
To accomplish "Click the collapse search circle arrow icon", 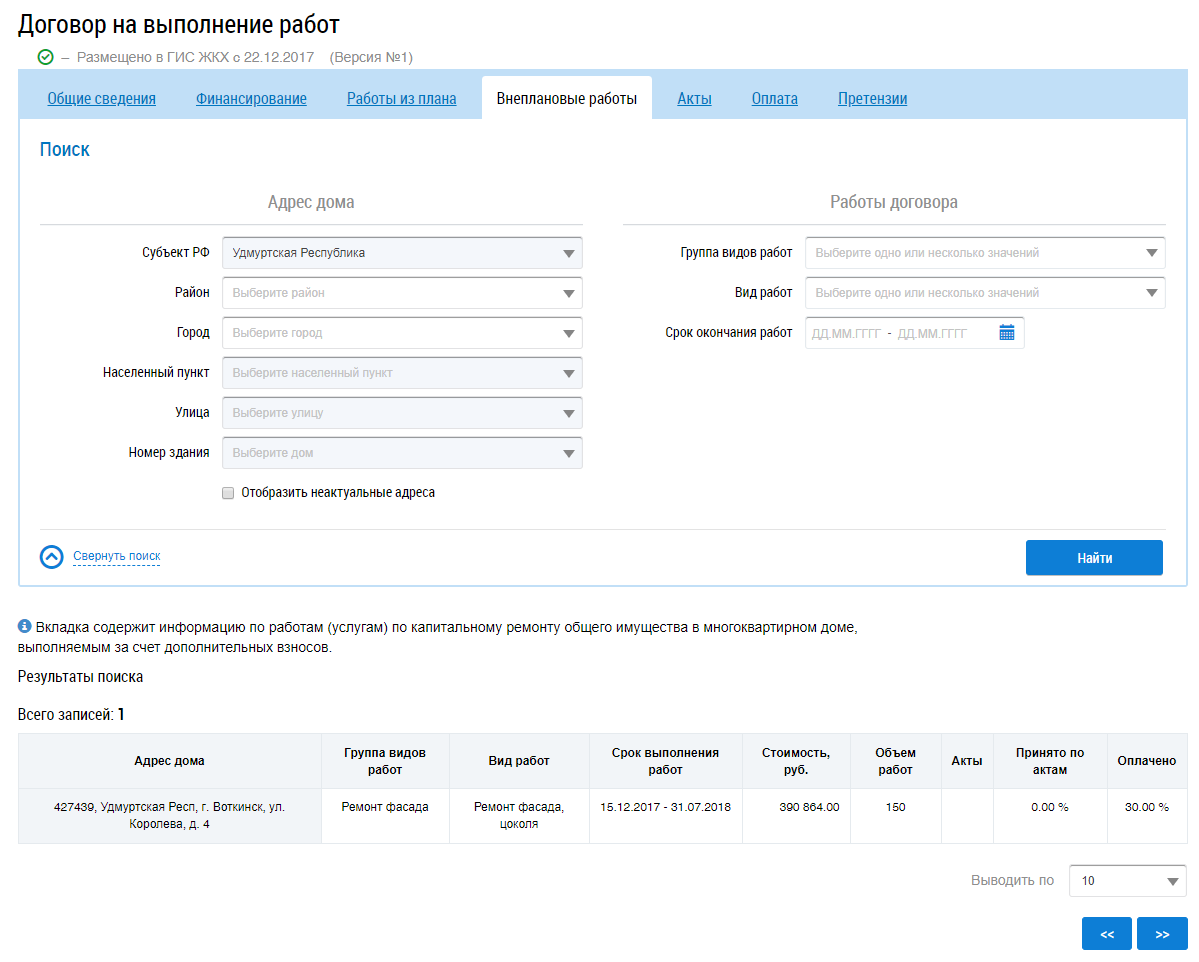I will [x=52, y=557].
